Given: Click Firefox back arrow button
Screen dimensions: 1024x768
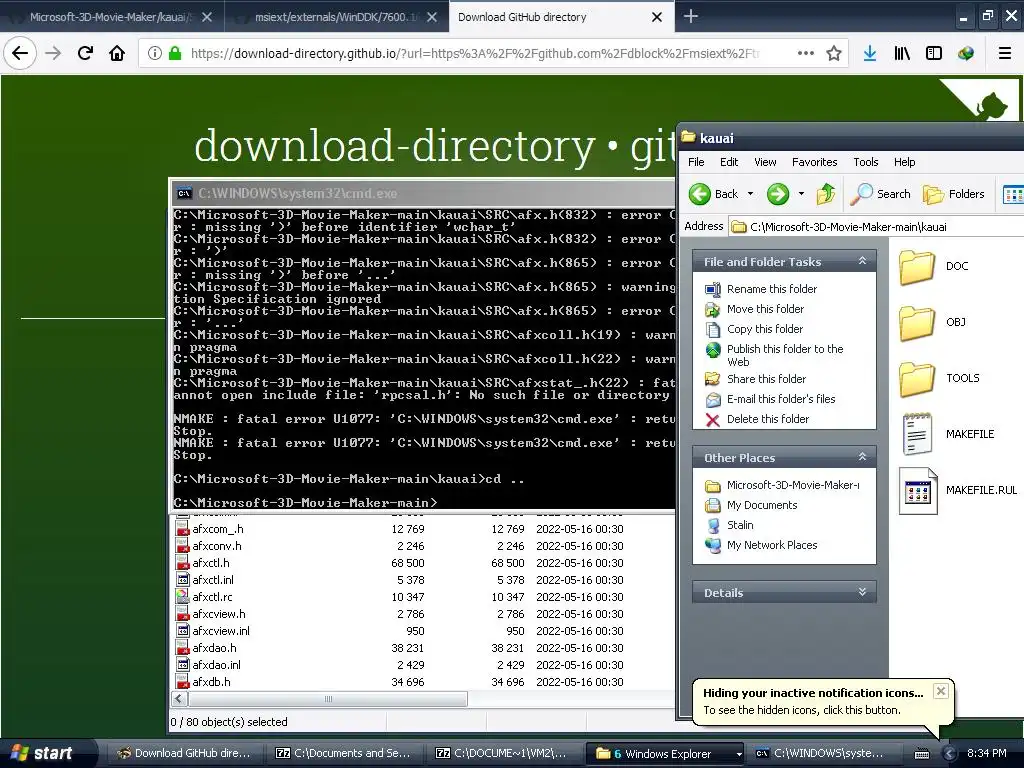Looking at the screenshot, I should click(x=20, y=54).
